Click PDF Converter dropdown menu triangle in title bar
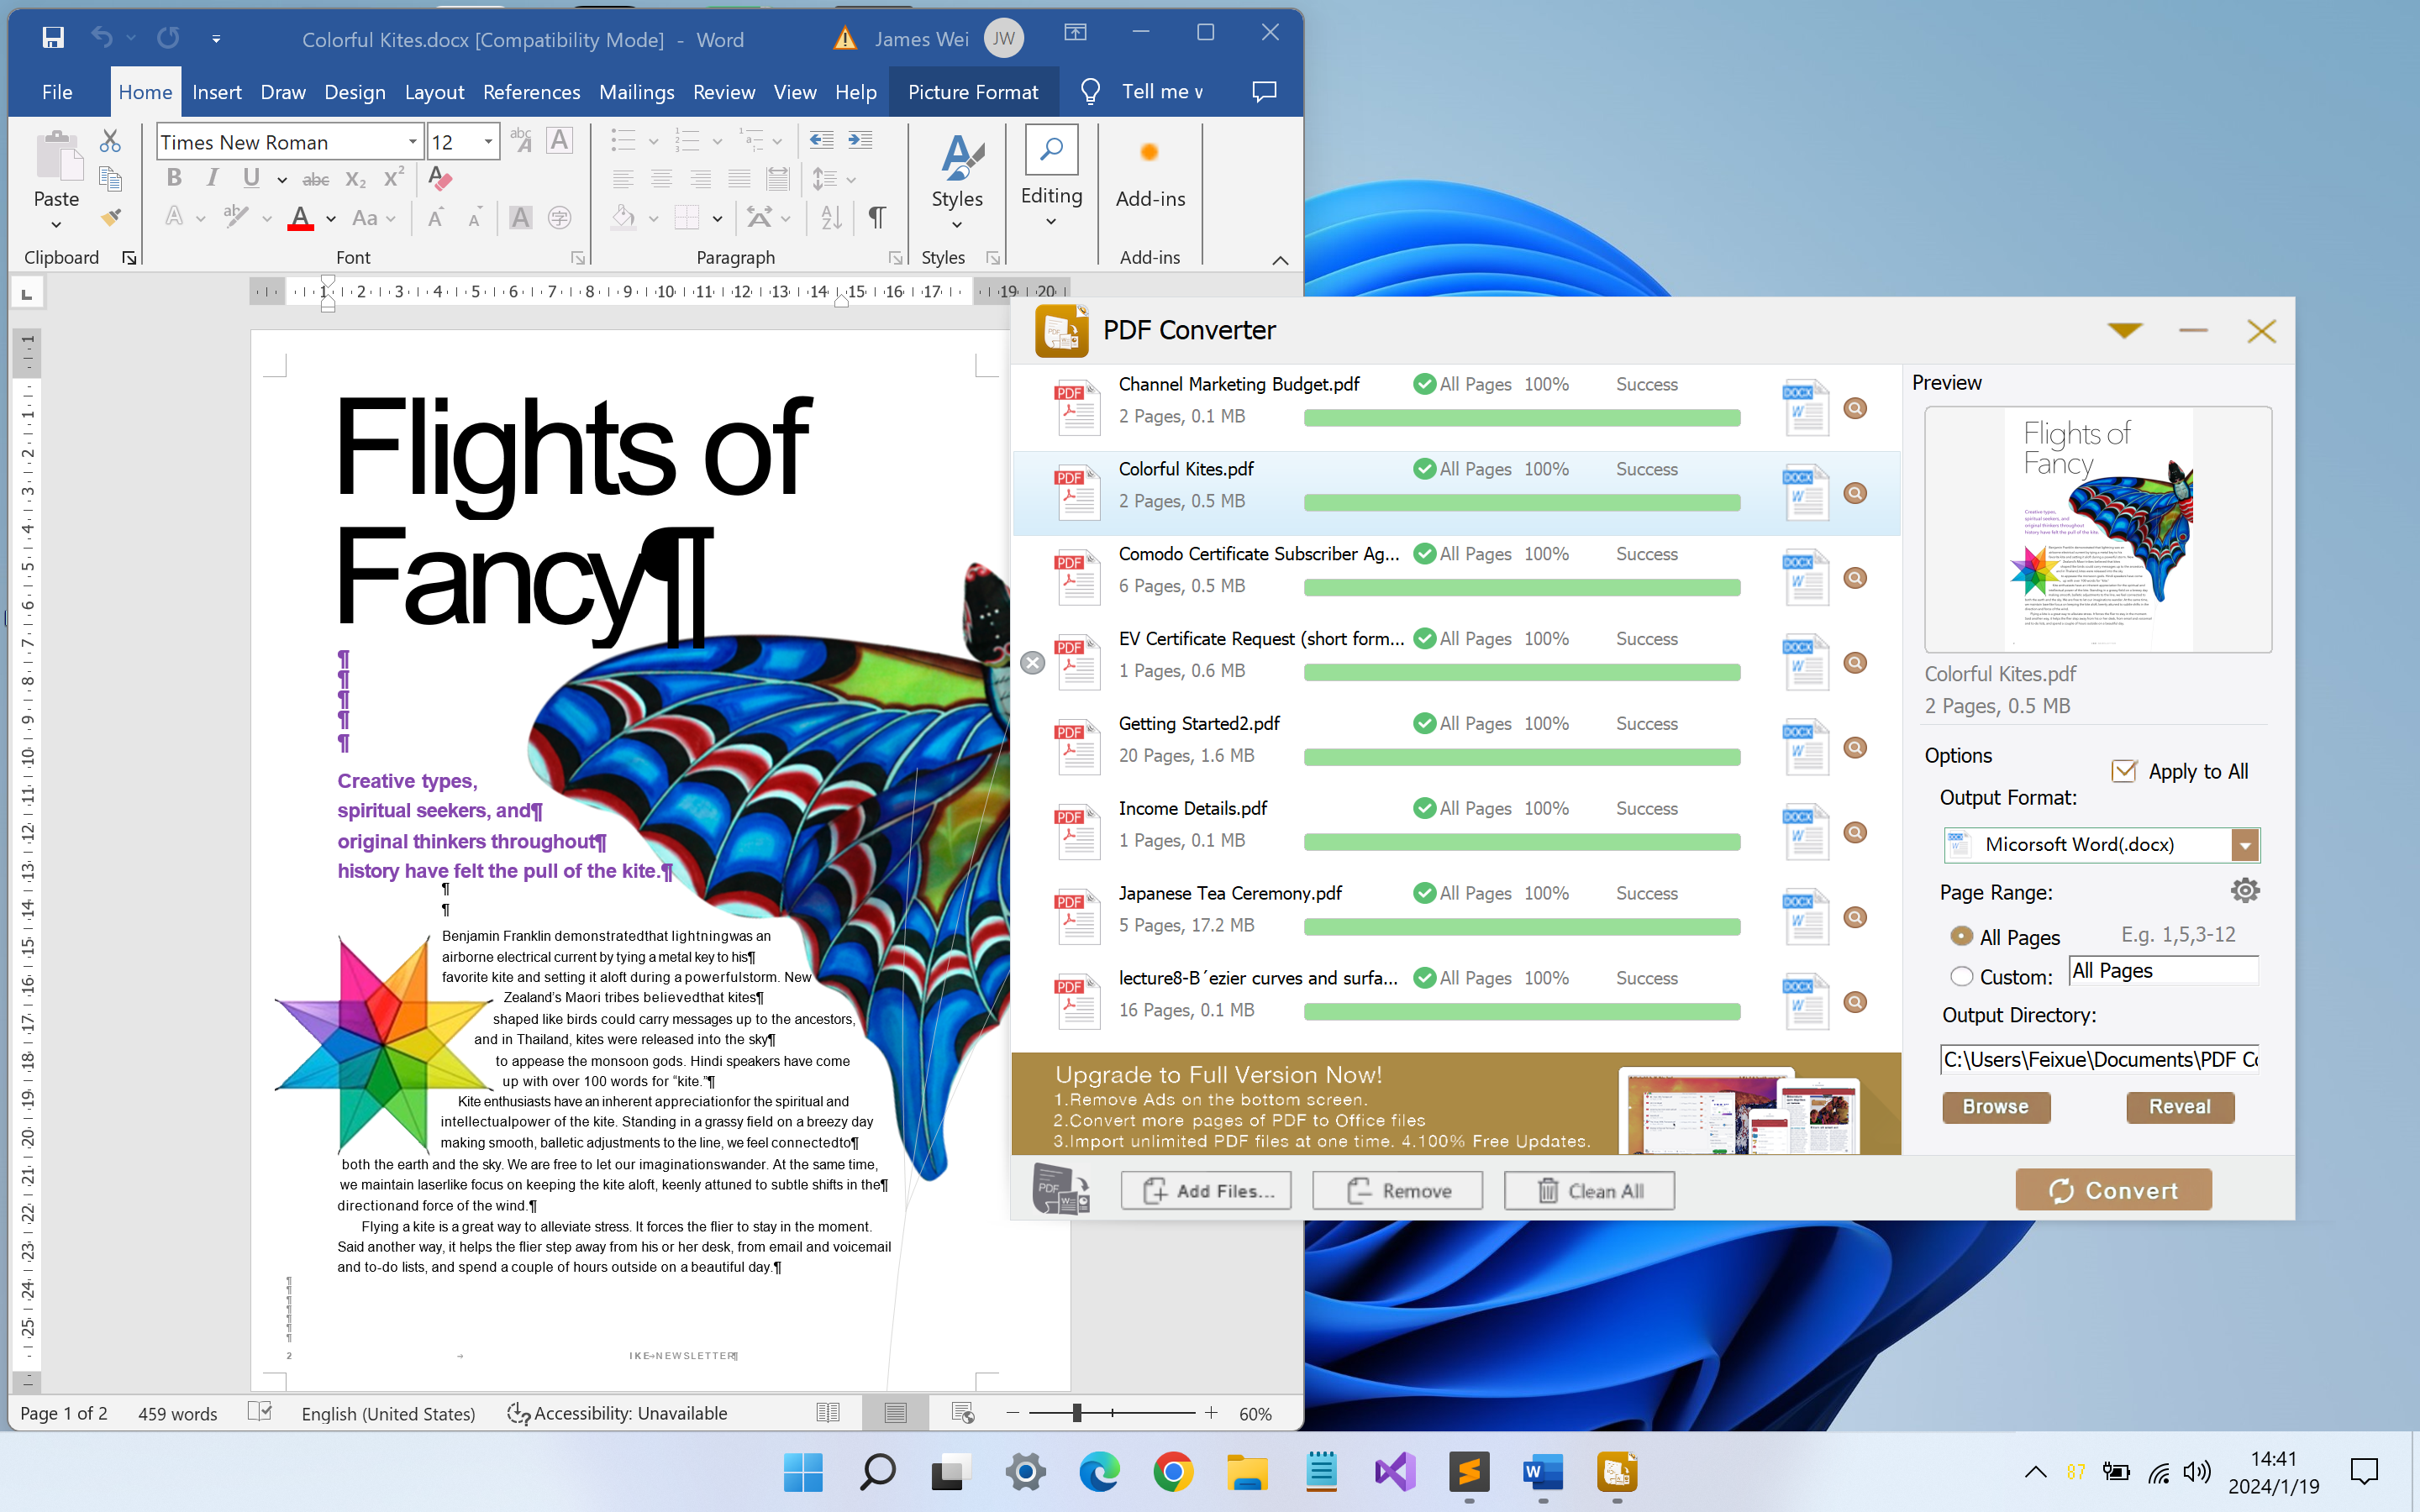The image size is (2420, 1512). (x=2124, y=330)
